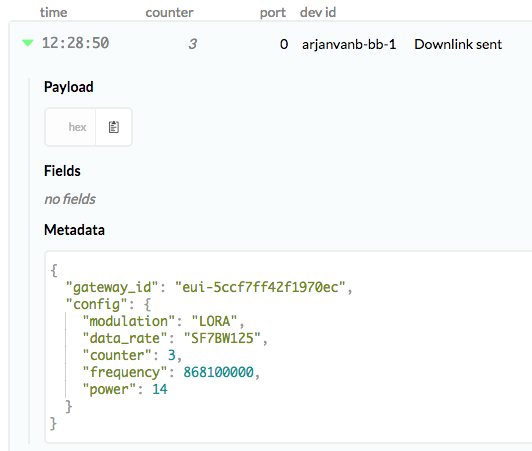532x451 pixels.
Task: Click the Fields section heading
Action: point(62,171)
